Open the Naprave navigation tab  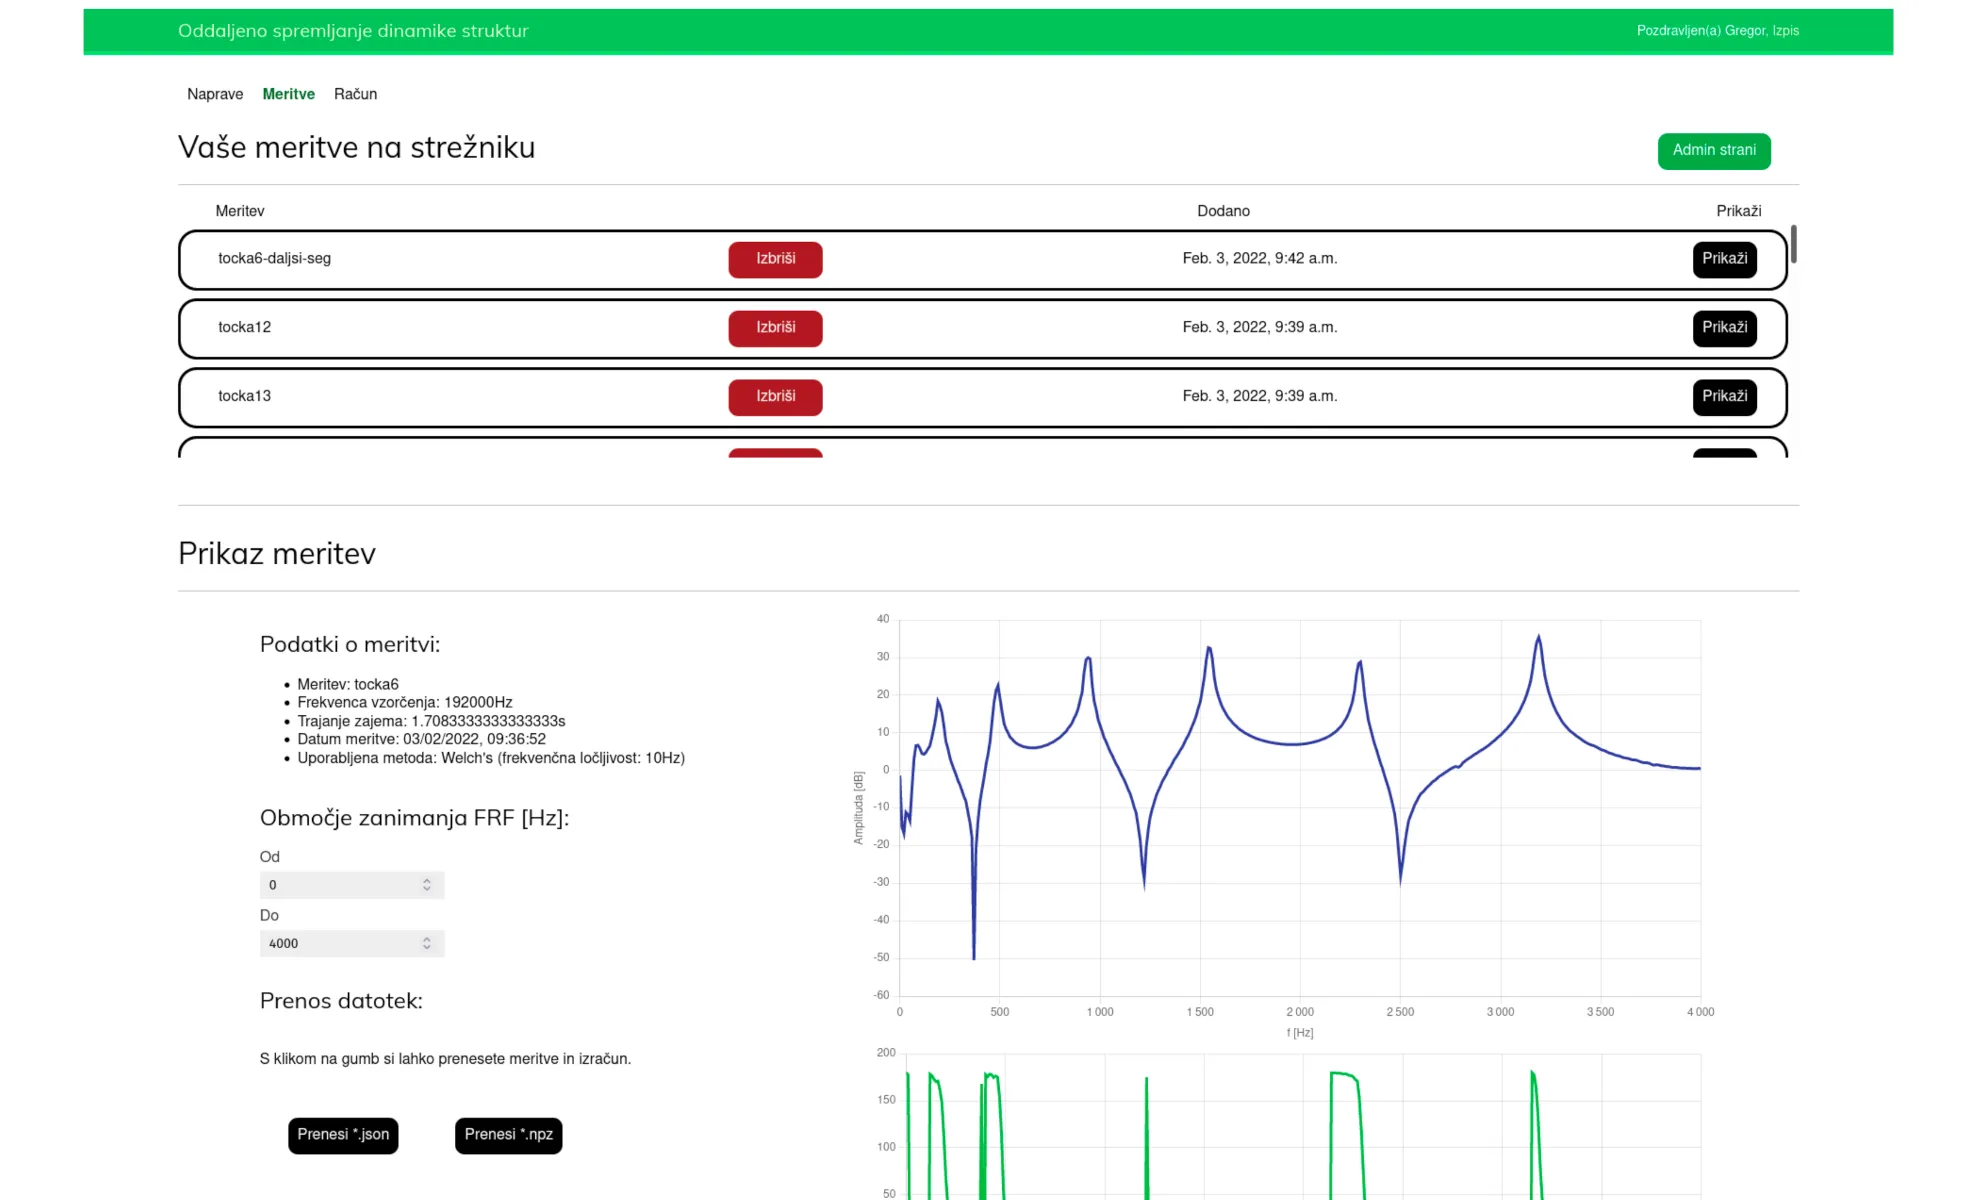(215, 94)
